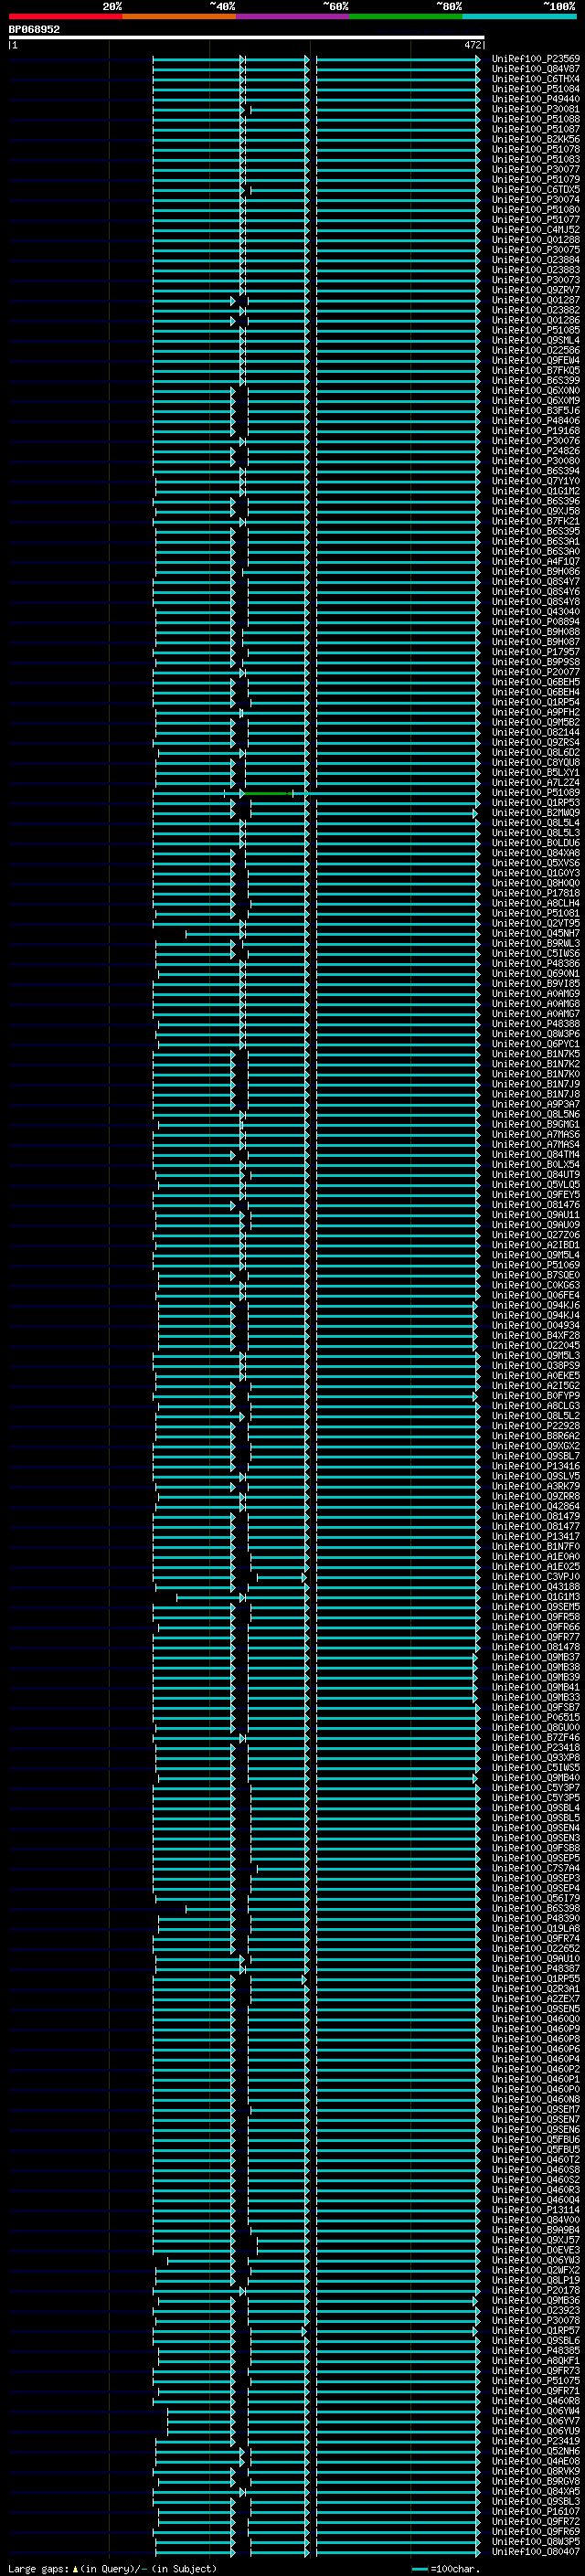The height and width of the screenshot is (2576, 585).
Task: Select the UniRef100_P24826 label
Action: [536, 451]
